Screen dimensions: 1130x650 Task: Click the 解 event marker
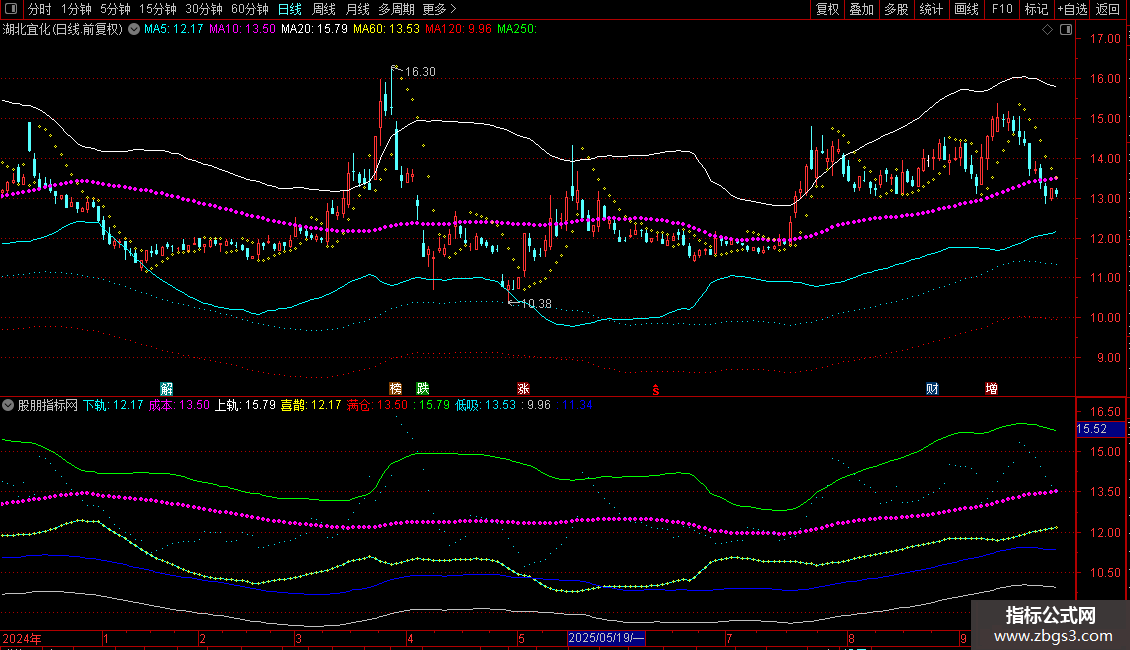pos(166,389)
